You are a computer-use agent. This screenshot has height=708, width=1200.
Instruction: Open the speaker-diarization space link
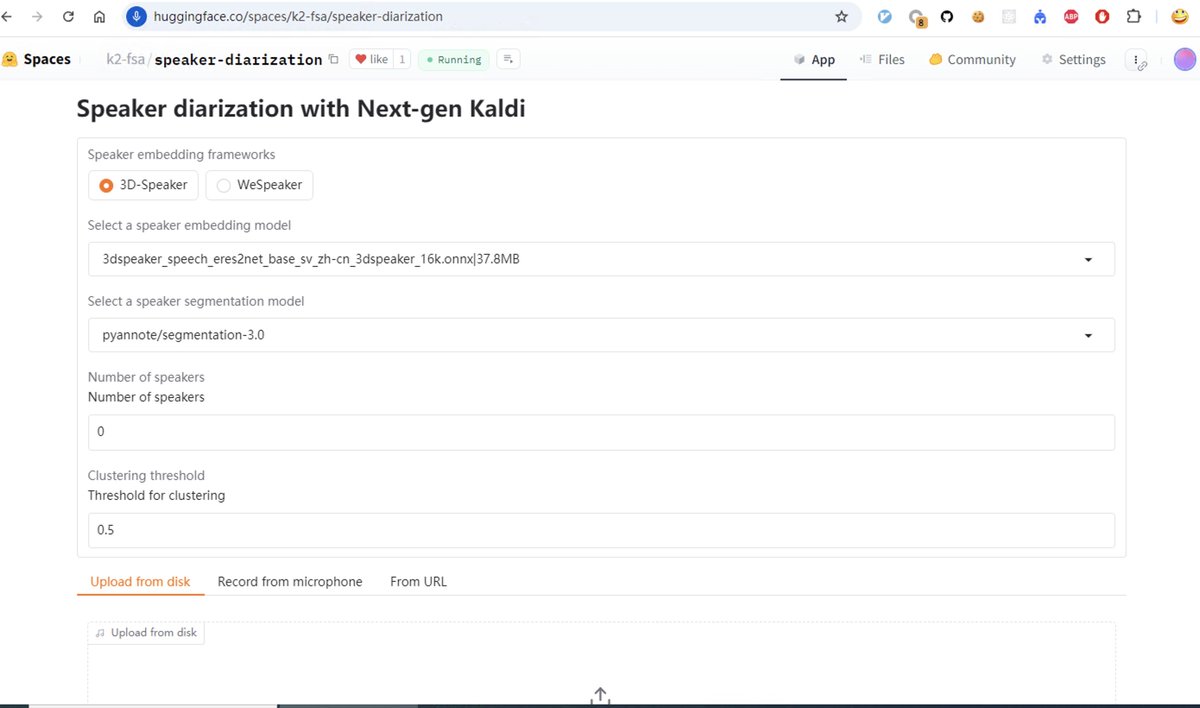[x=238, y=60]
